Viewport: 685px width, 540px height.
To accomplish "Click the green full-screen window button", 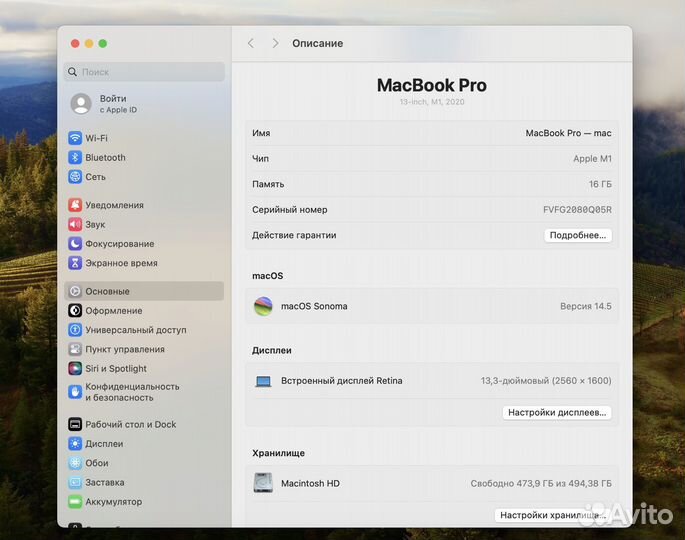I will [x=103, y=43].
